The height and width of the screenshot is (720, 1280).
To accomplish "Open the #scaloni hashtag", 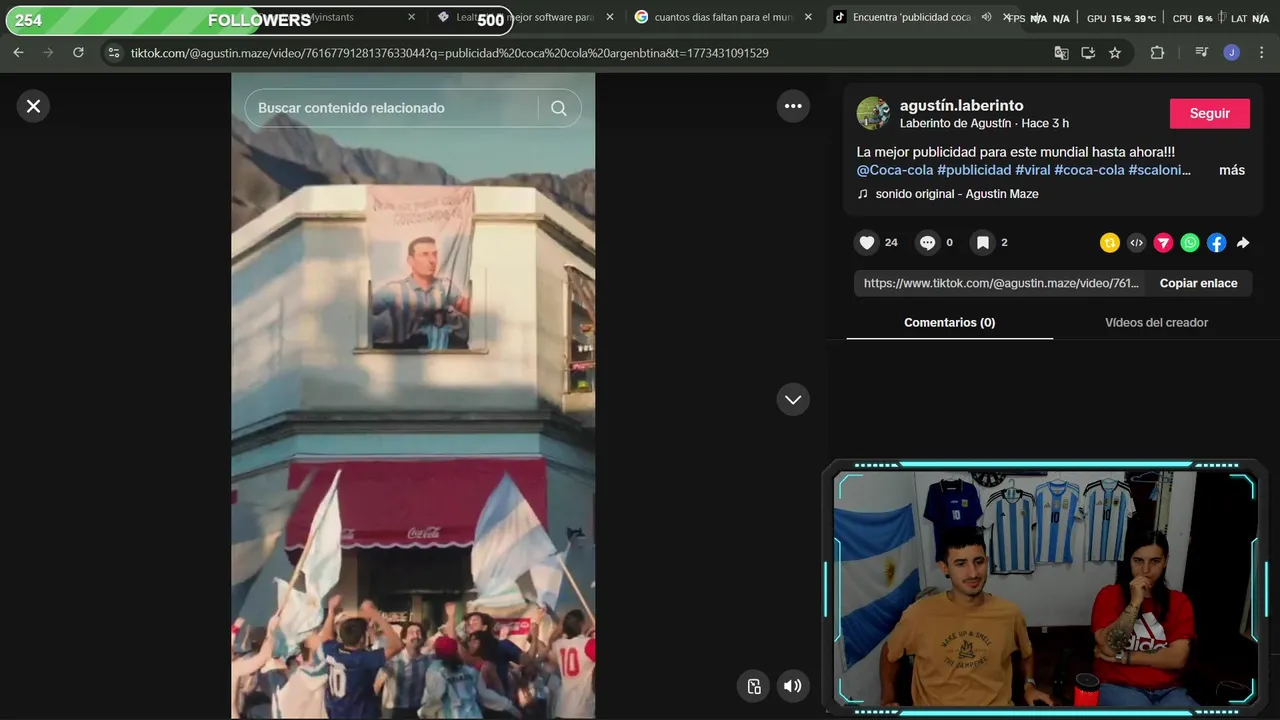I will coord(1160,170).
